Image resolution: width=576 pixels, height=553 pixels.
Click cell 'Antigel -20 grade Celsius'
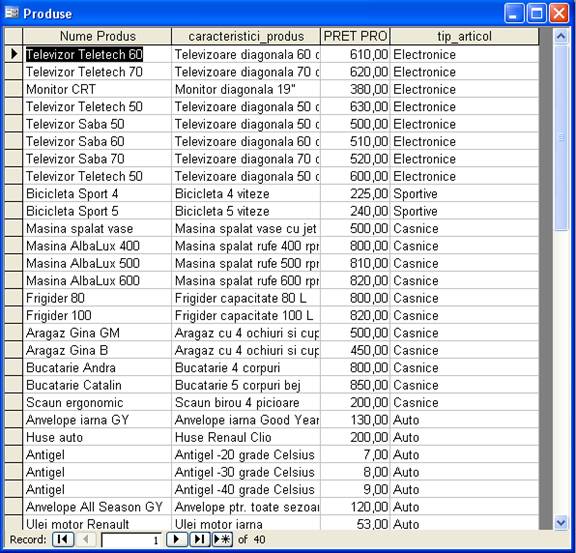[246, 455]
